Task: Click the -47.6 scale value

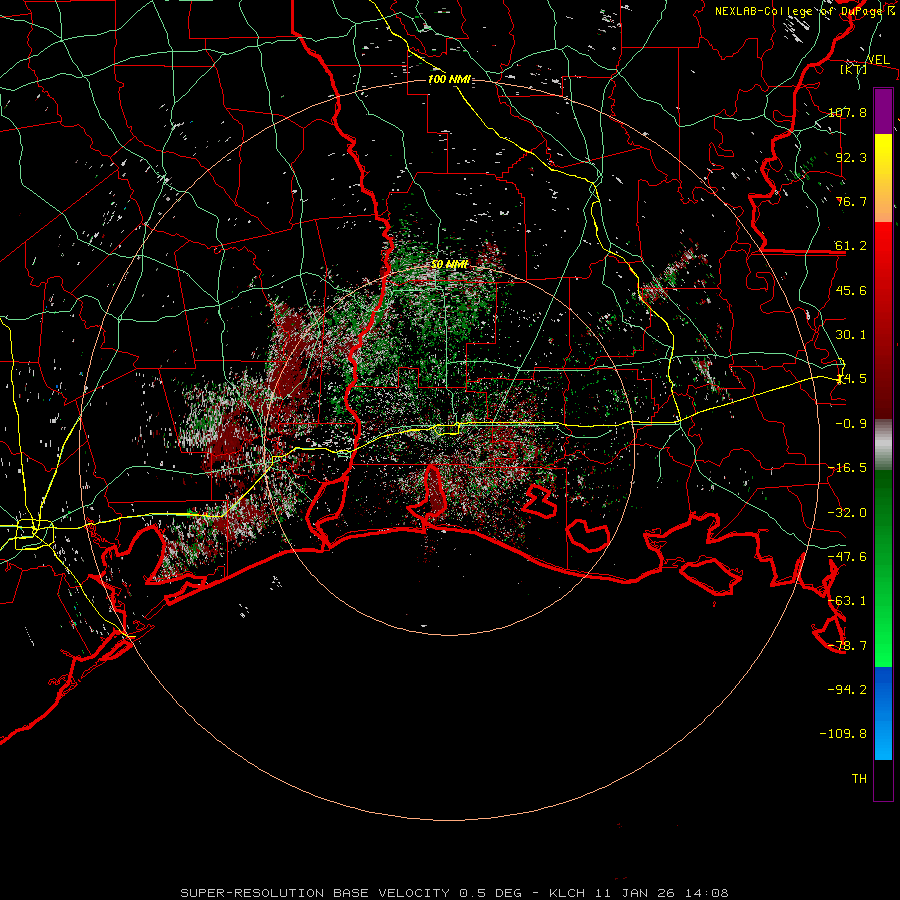Action: pos(847,557)
